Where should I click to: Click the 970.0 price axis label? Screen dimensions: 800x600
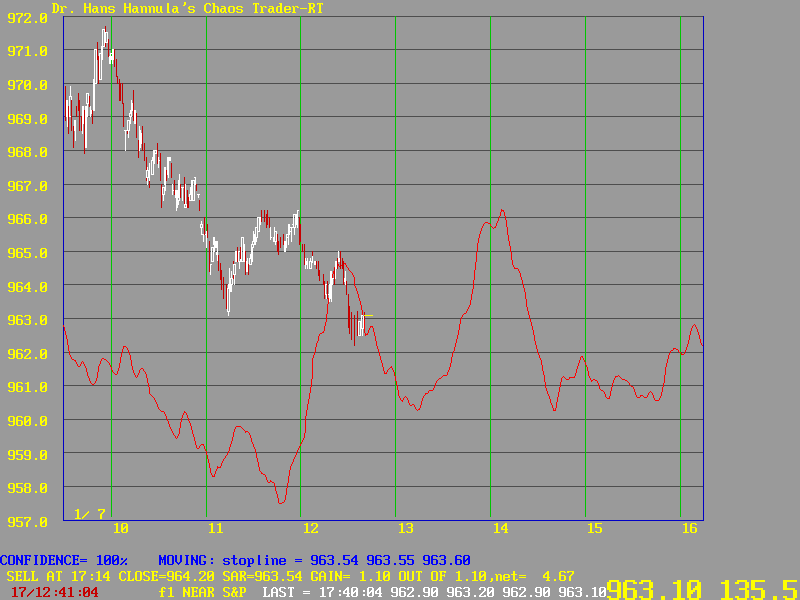(27, 85)
